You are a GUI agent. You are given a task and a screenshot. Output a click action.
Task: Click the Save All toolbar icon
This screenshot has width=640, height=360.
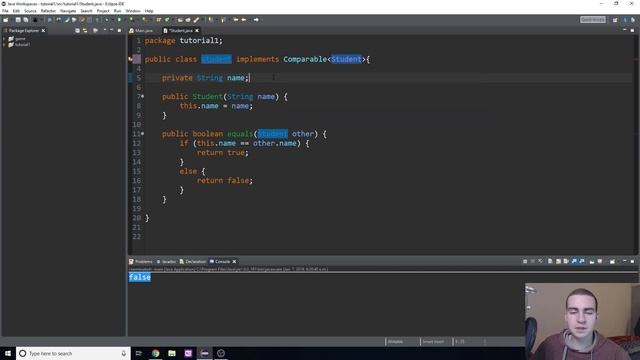(26, 20)
